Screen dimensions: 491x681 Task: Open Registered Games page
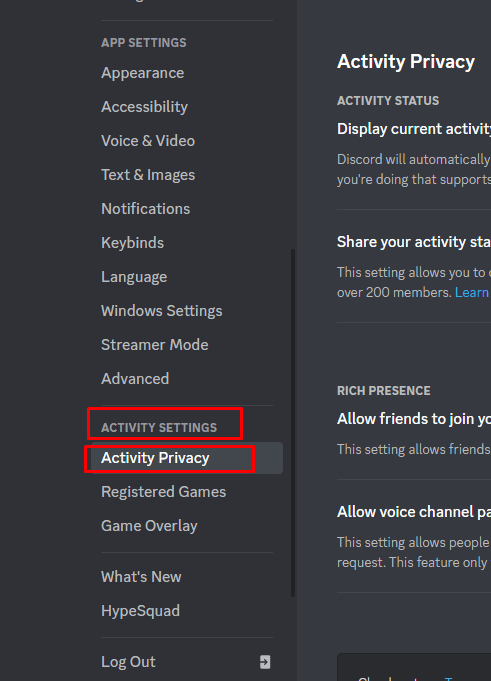click(163, 492)
